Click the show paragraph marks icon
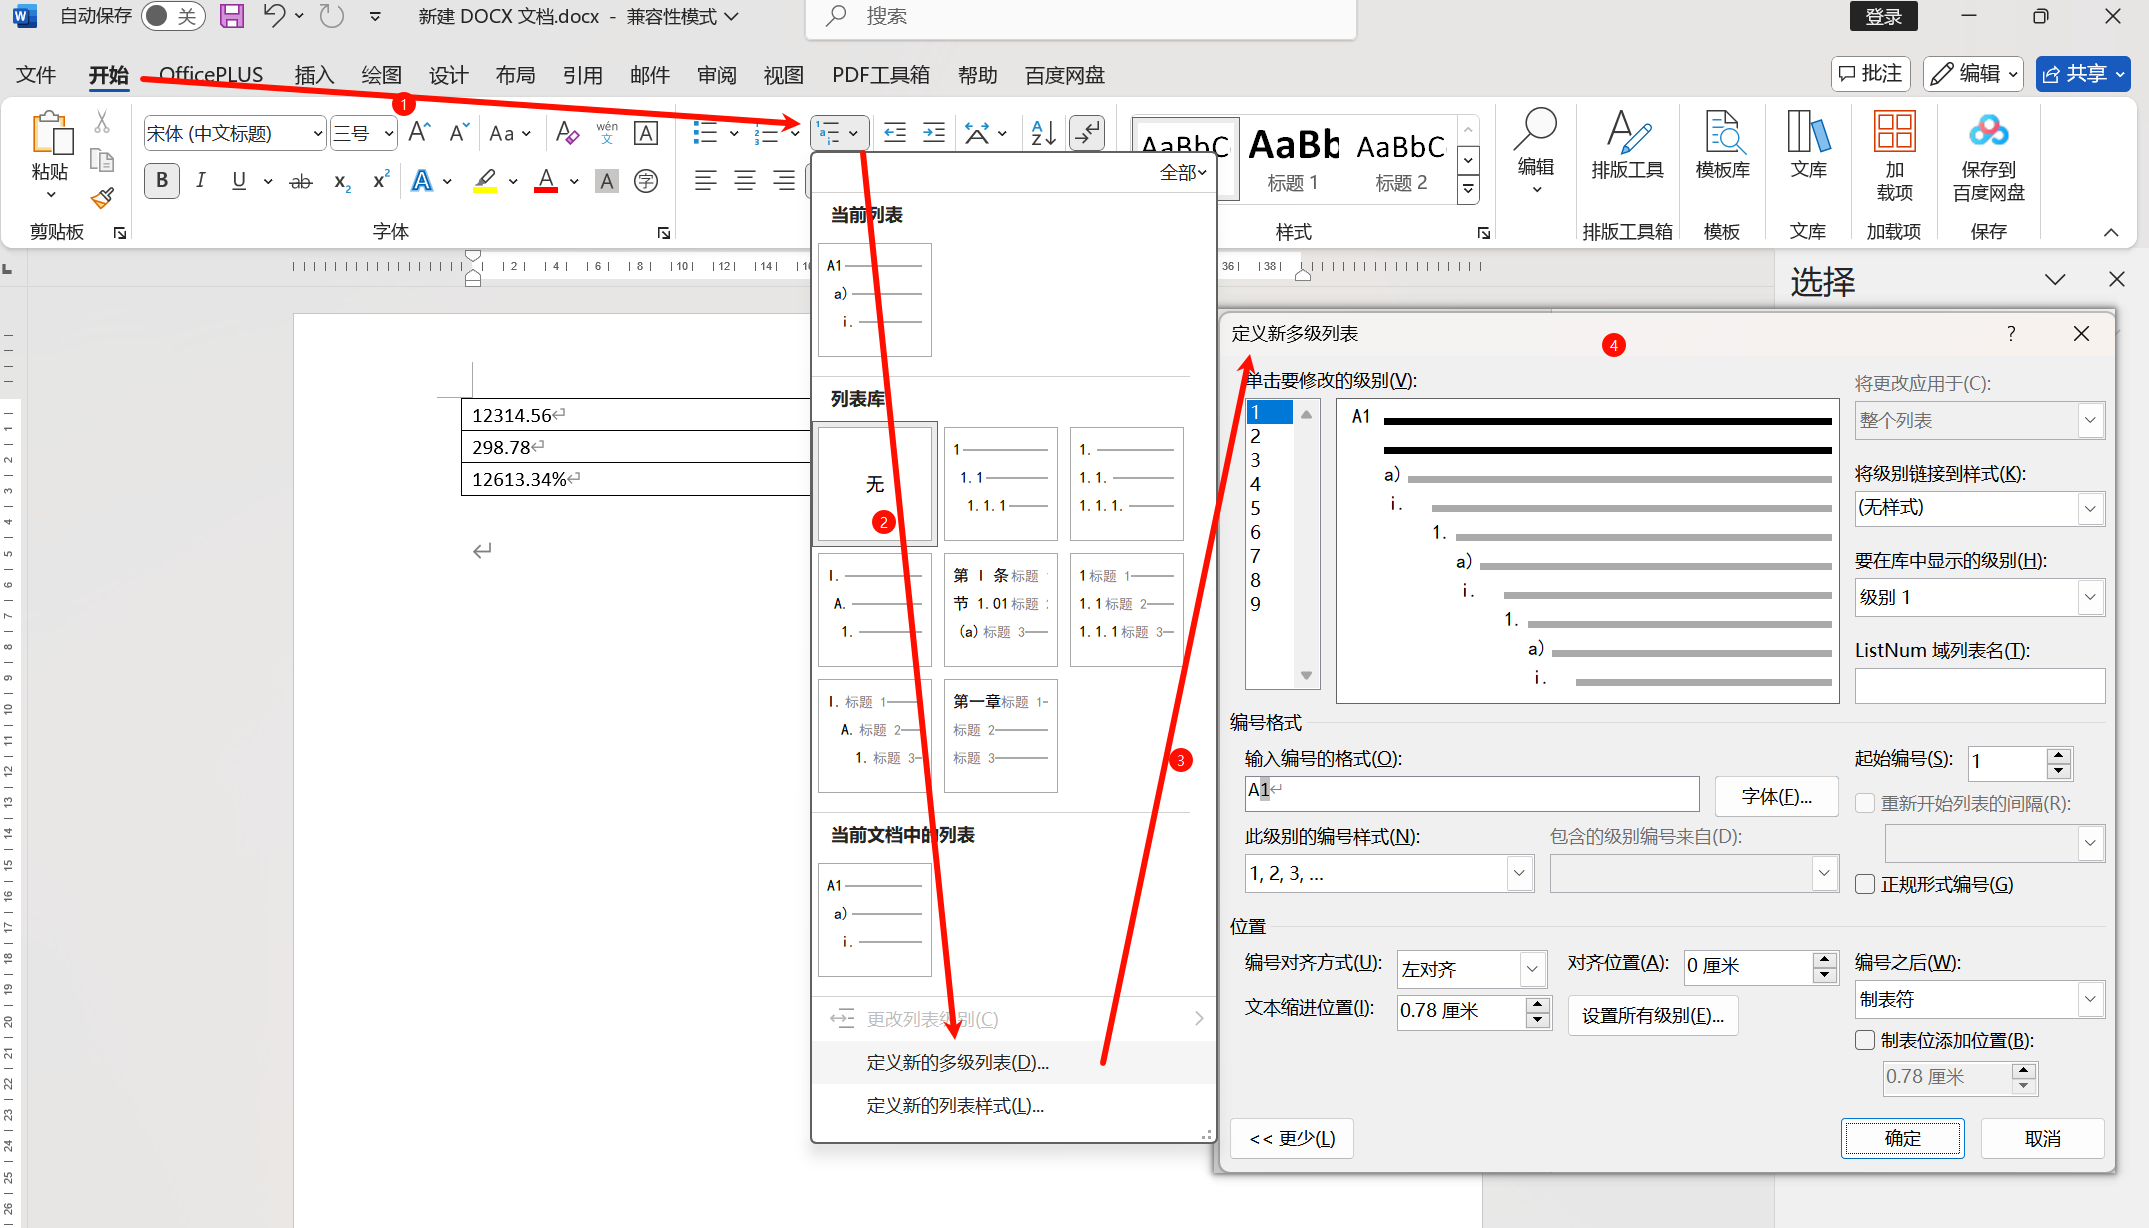The height and width of the screenshot is (1228, 2149). pos(1087,133)
